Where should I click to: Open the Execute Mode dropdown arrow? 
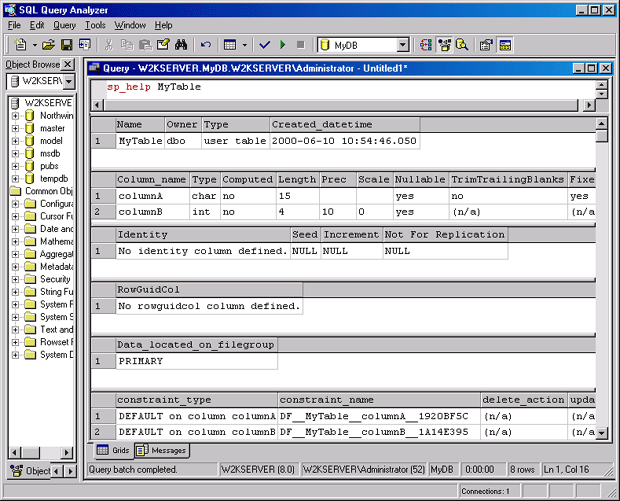(245, 45)
